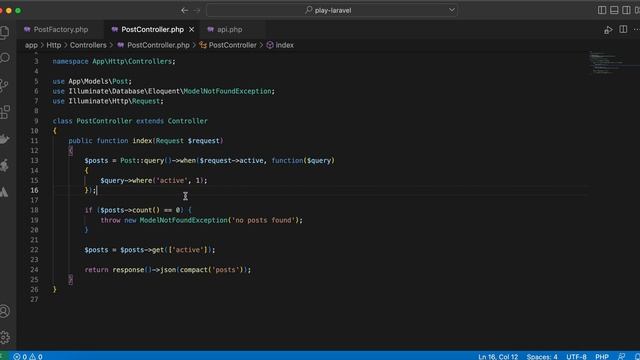Open the Docker view in activity bar
The height and width of the screenshot is (360, 640).
tap(4, 139)
